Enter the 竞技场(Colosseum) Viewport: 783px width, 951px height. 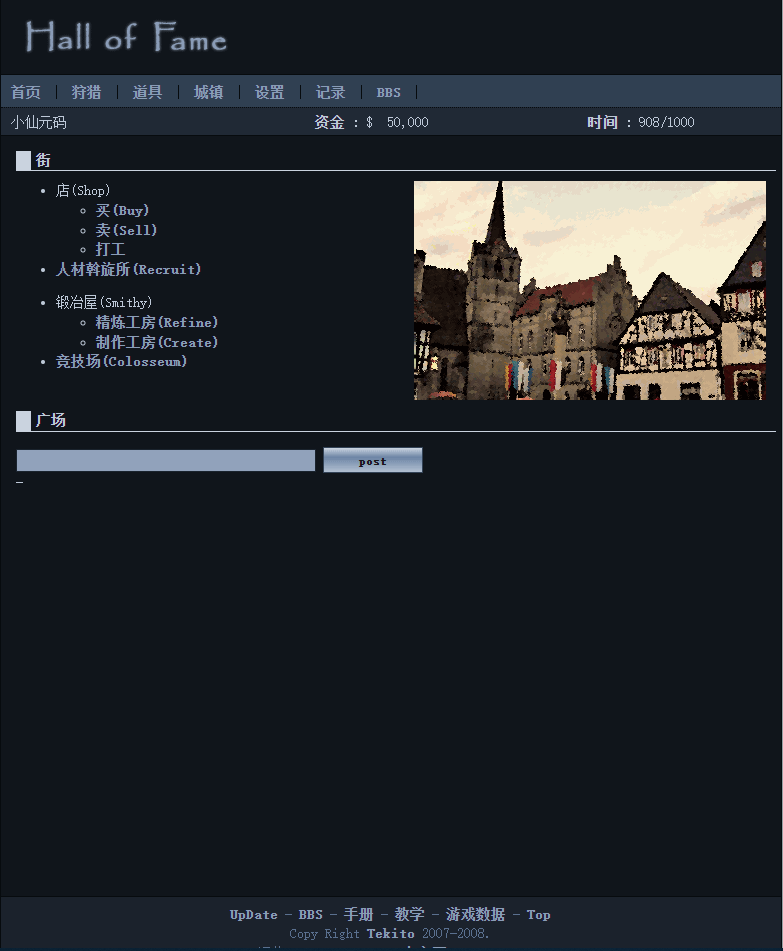121,361
